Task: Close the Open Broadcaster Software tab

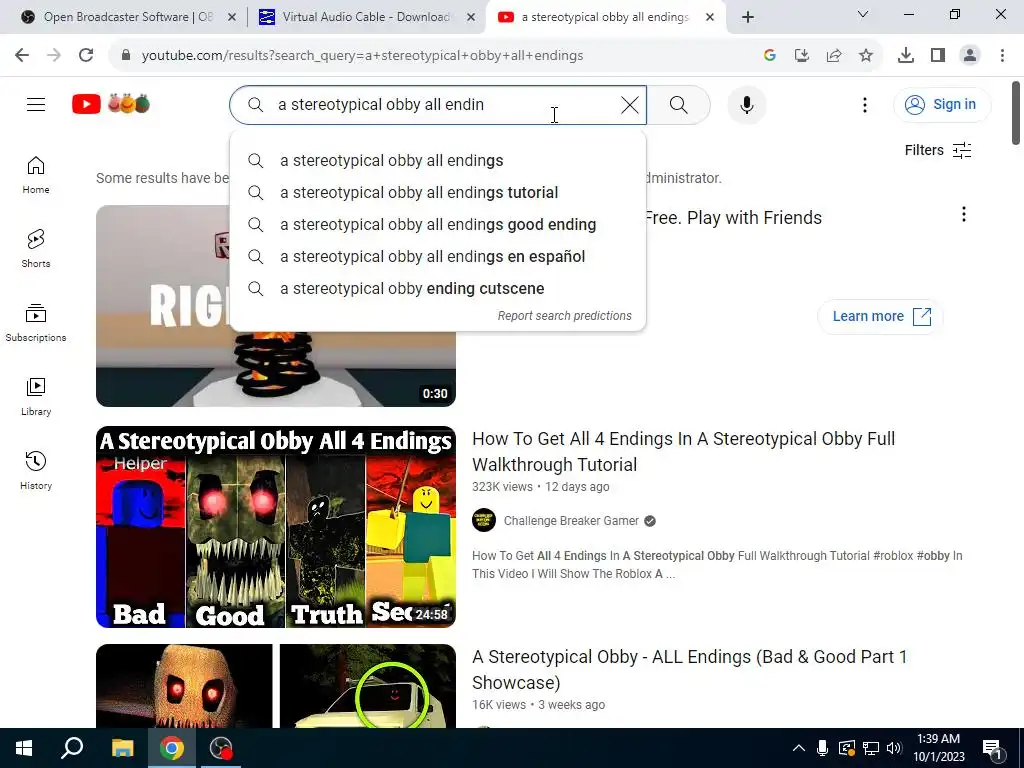Action: [232, 18]
